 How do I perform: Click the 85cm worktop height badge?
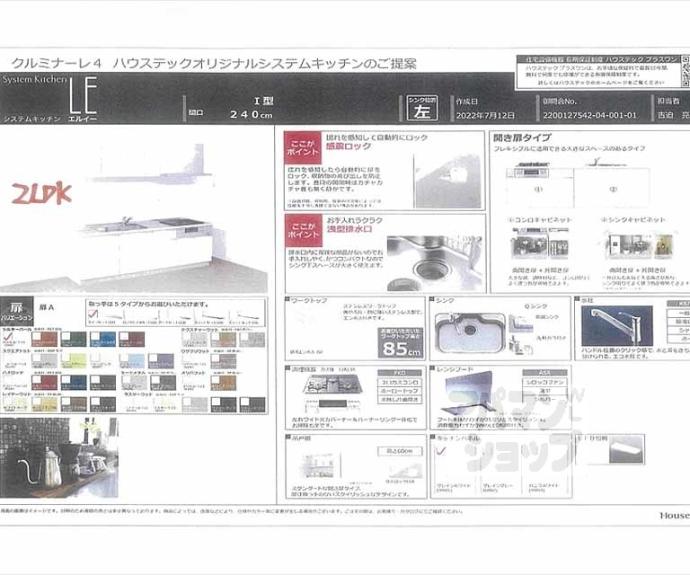pyautogui.click(x=398, y=350)
